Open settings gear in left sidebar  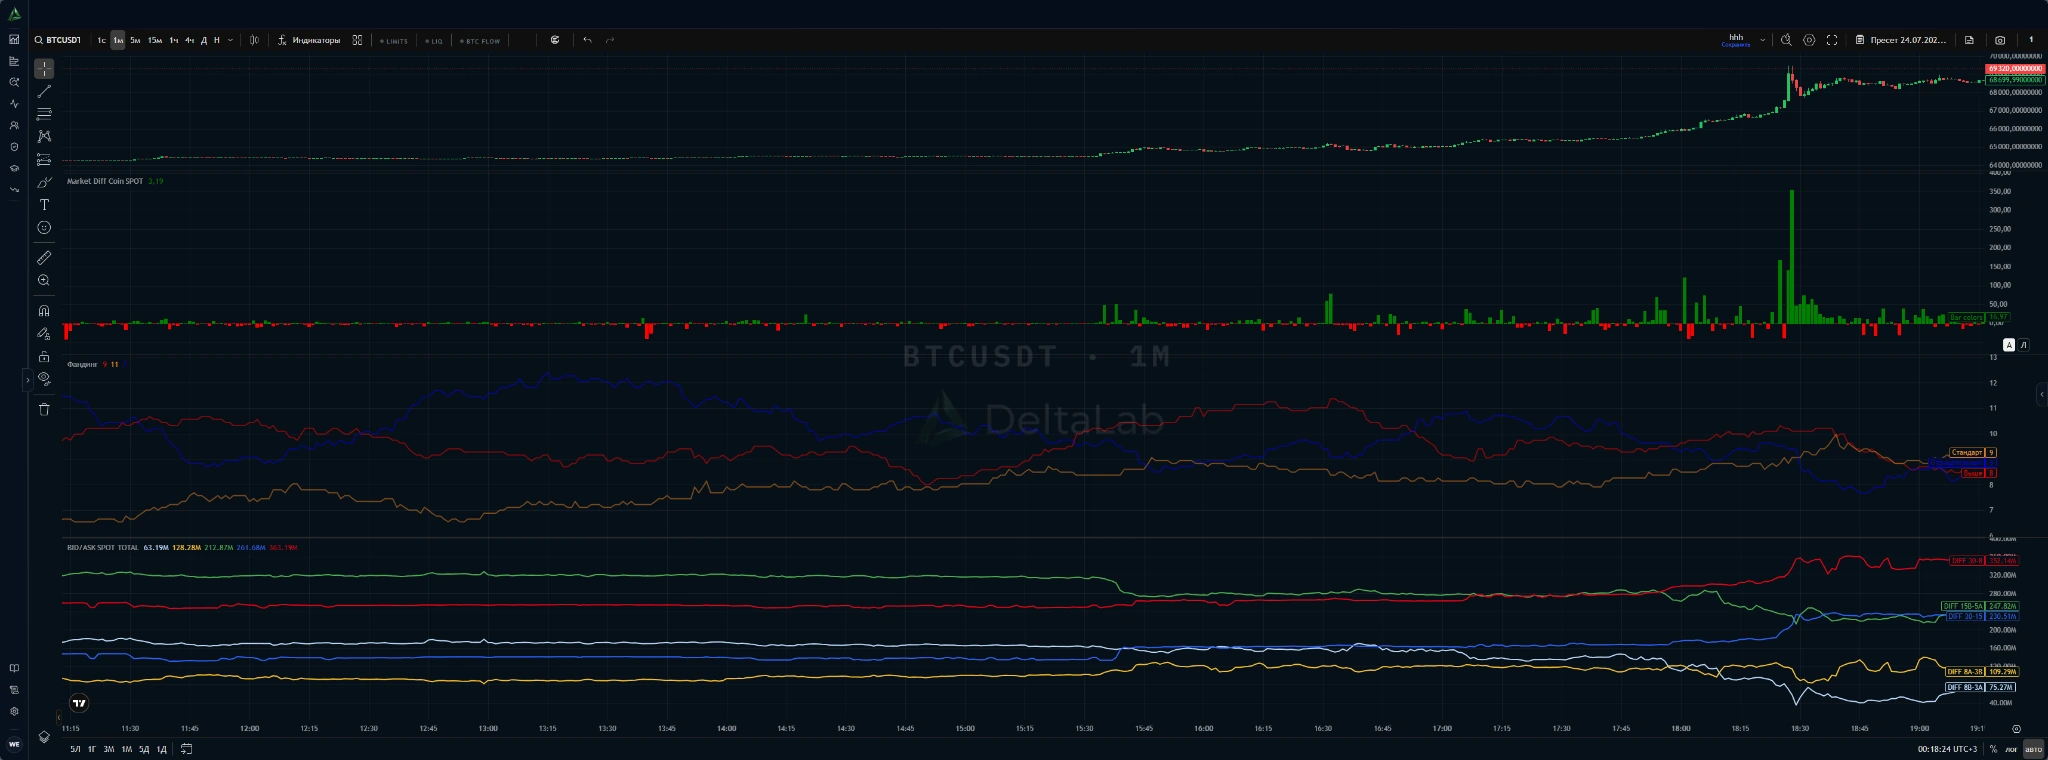(14, 711)
